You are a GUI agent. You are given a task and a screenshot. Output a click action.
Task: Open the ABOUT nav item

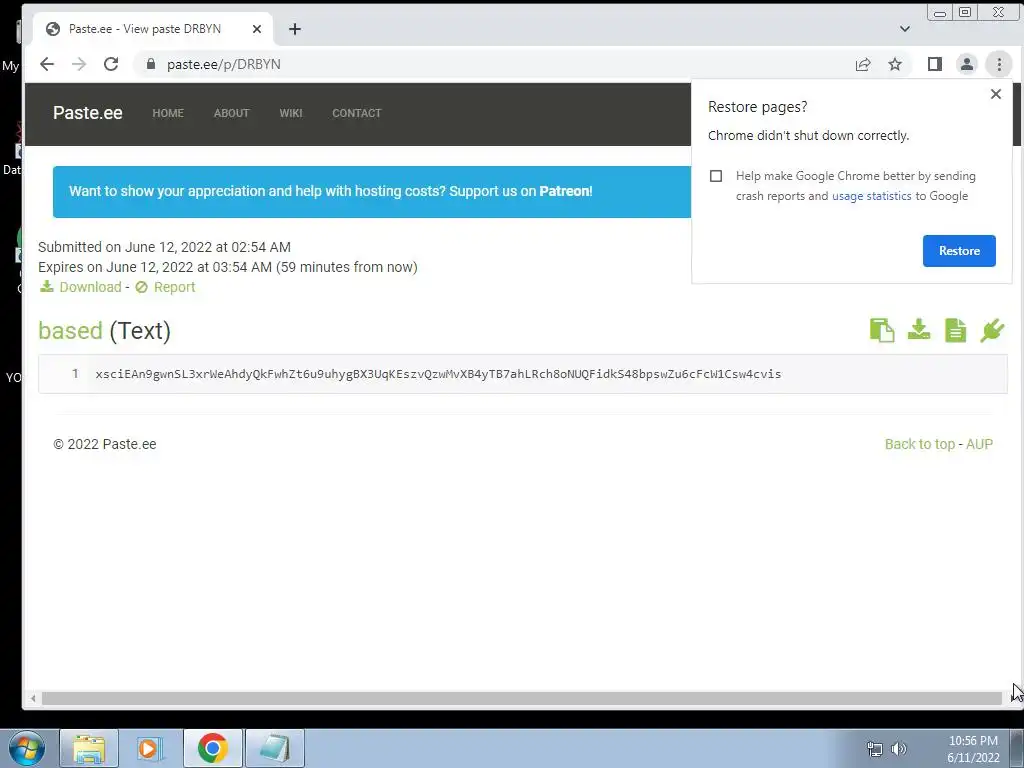(x=231, y=113)
